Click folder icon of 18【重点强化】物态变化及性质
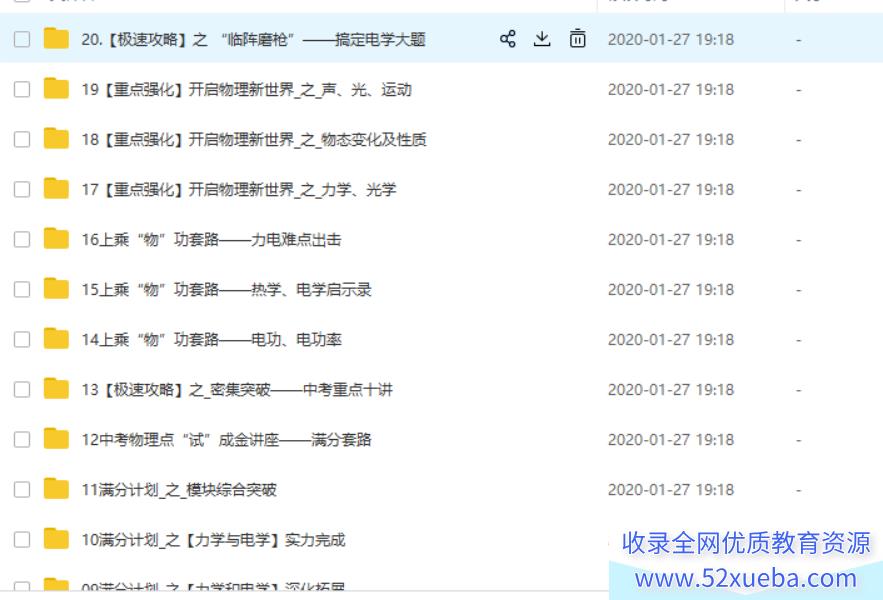 pyautogui.click(x=56, y=139)
